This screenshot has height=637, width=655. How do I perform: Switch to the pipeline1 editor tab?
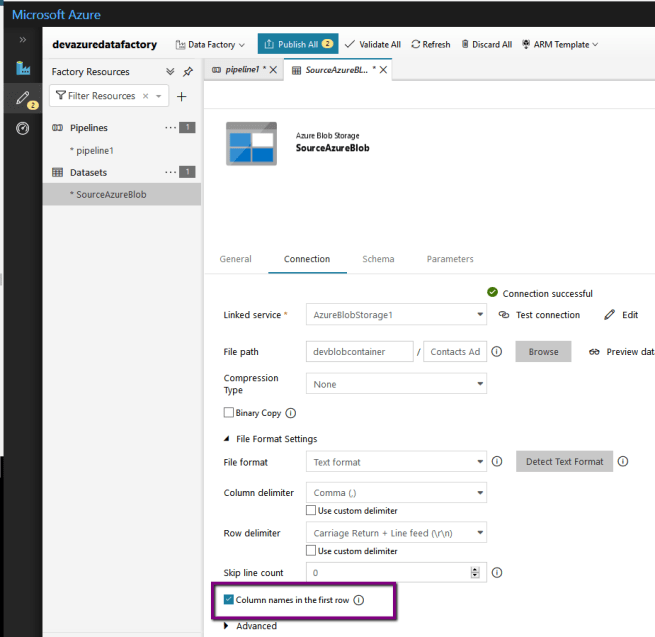pos(238,70)
